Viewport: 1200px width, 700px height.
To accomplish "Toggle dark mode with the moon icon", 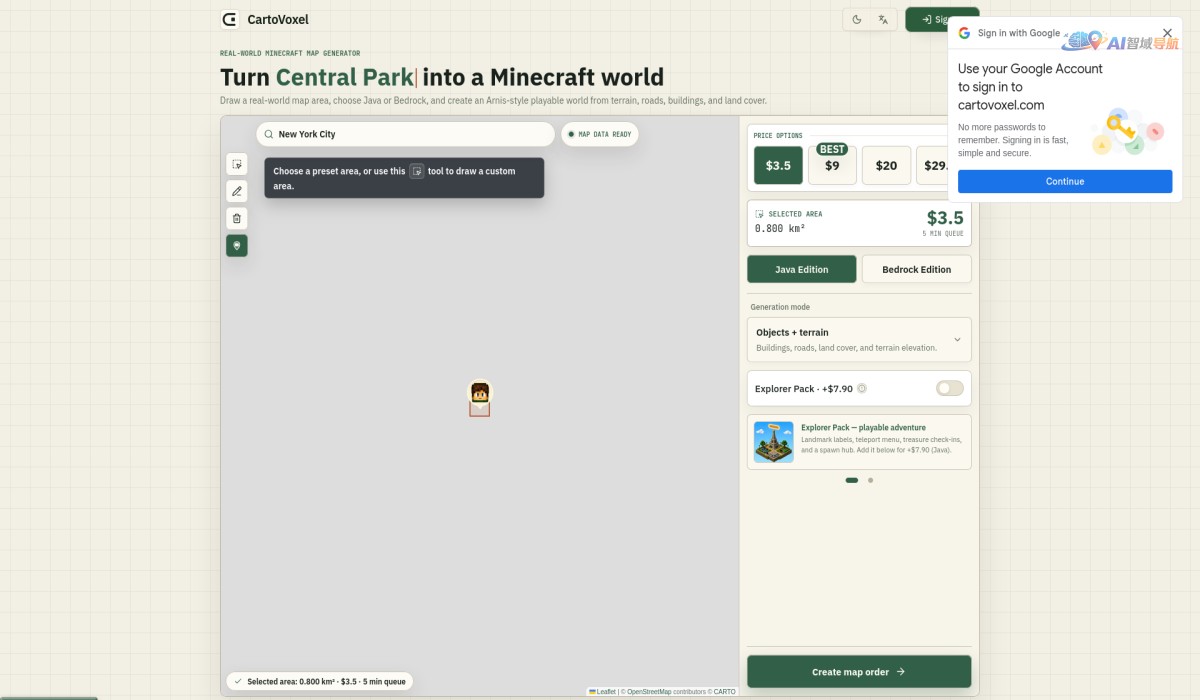I will 857,19.
